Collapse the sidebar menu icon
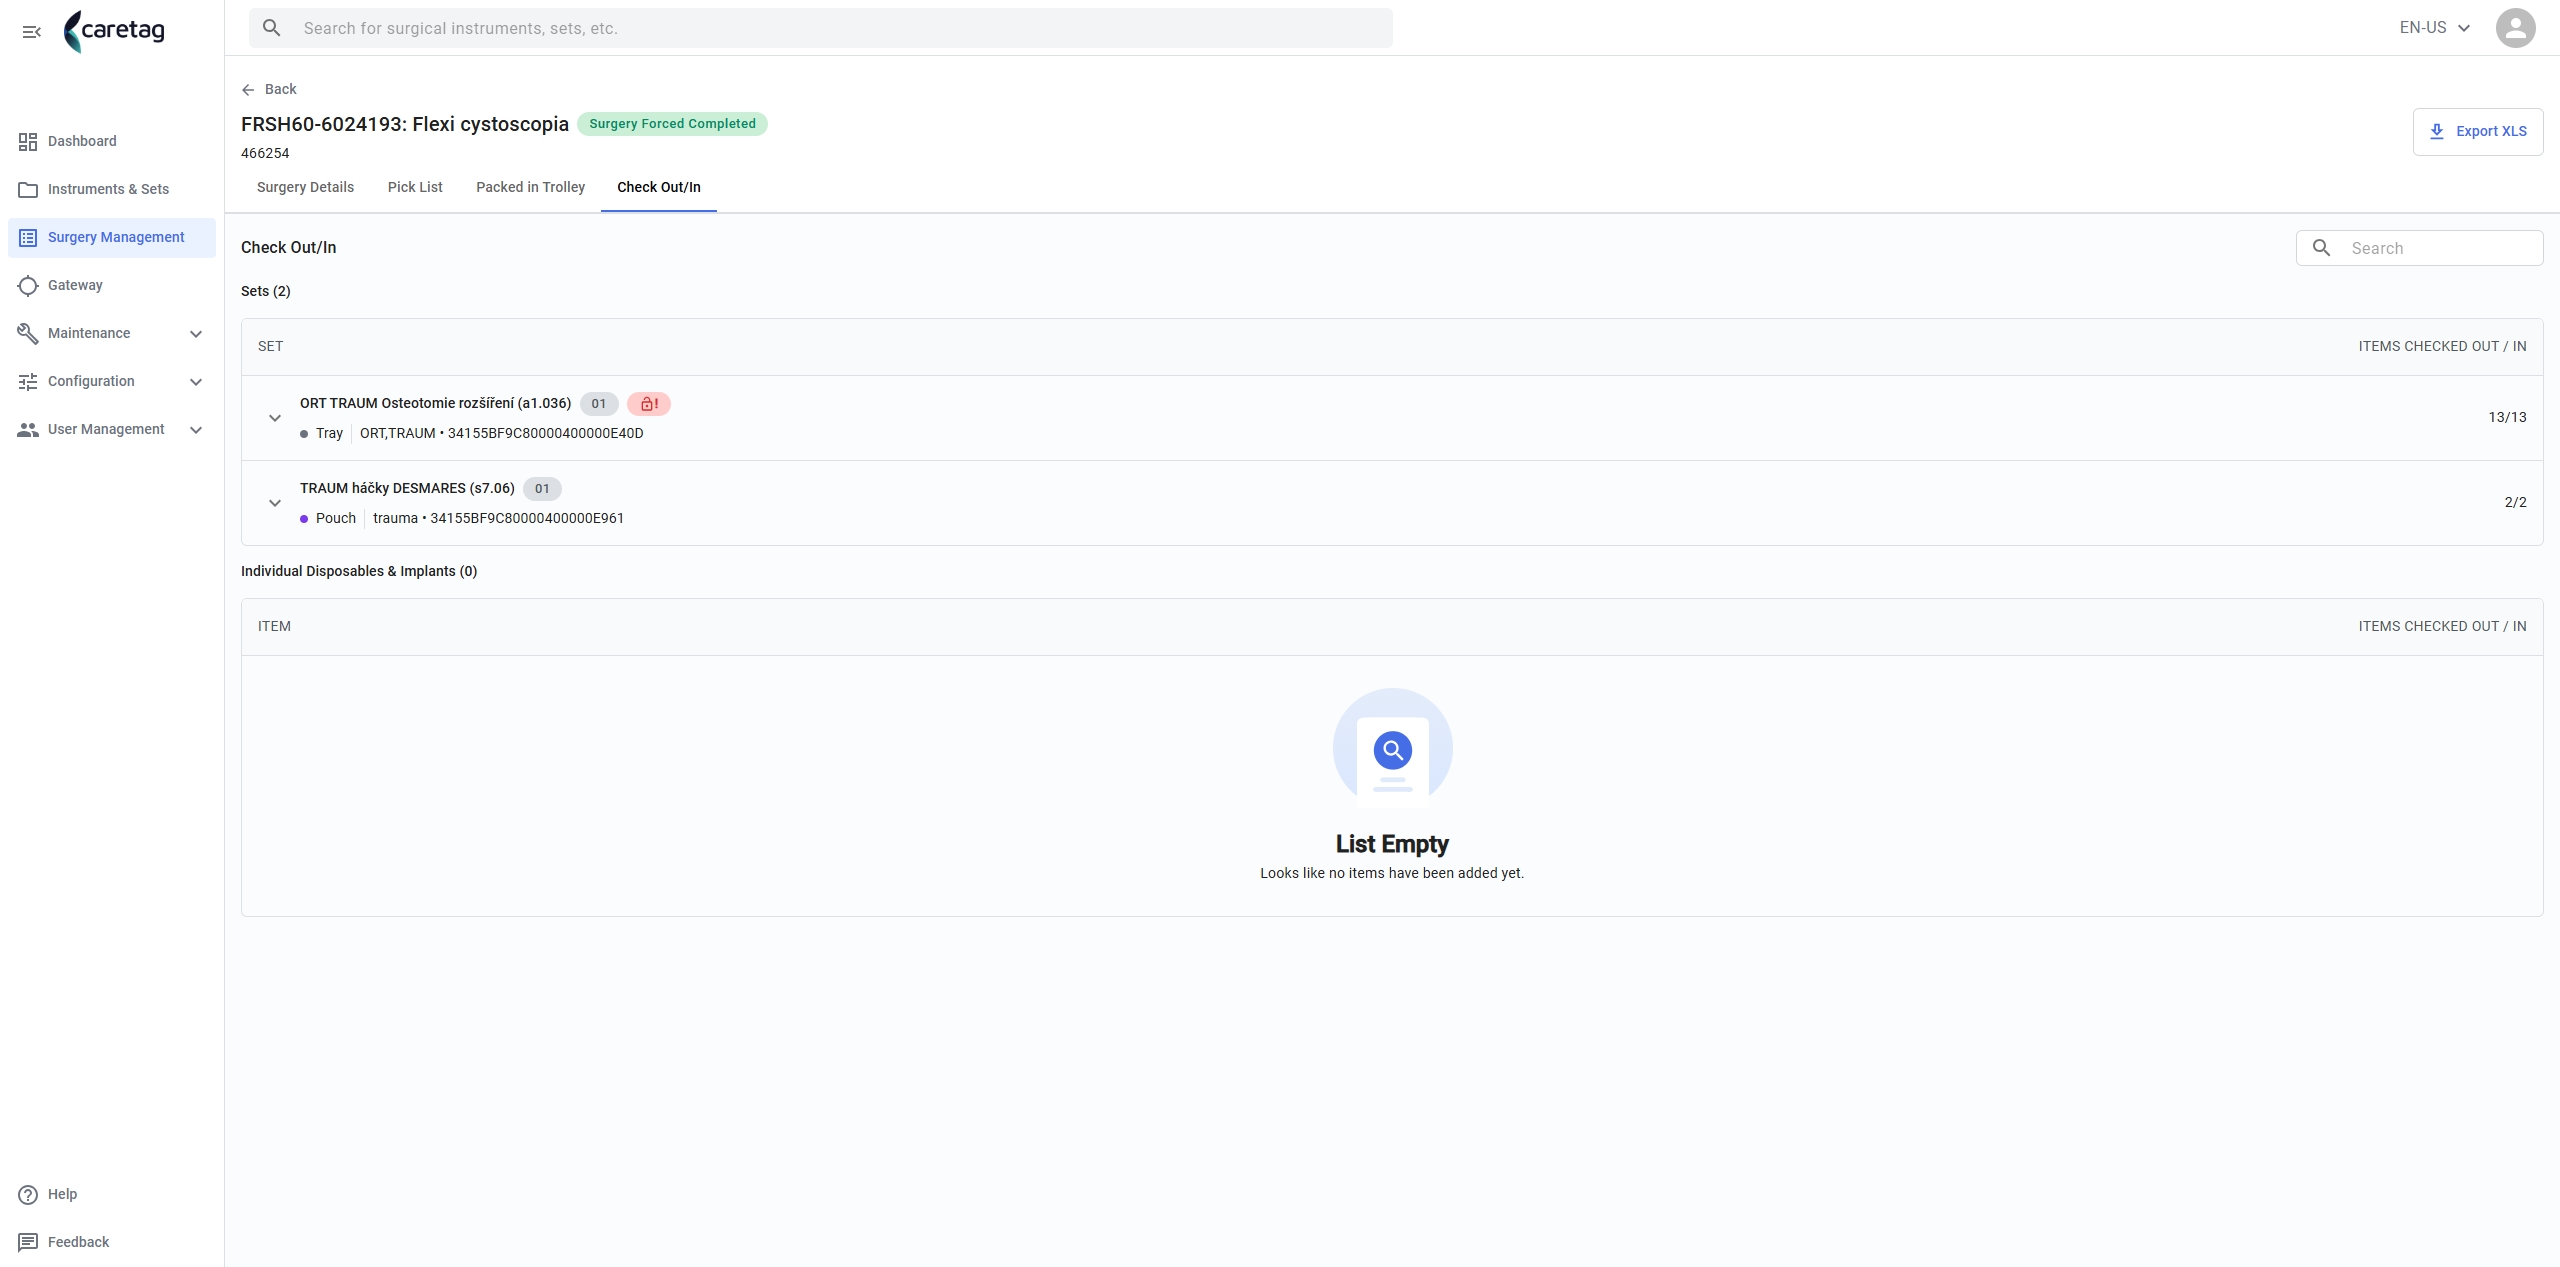 (31, 32)
